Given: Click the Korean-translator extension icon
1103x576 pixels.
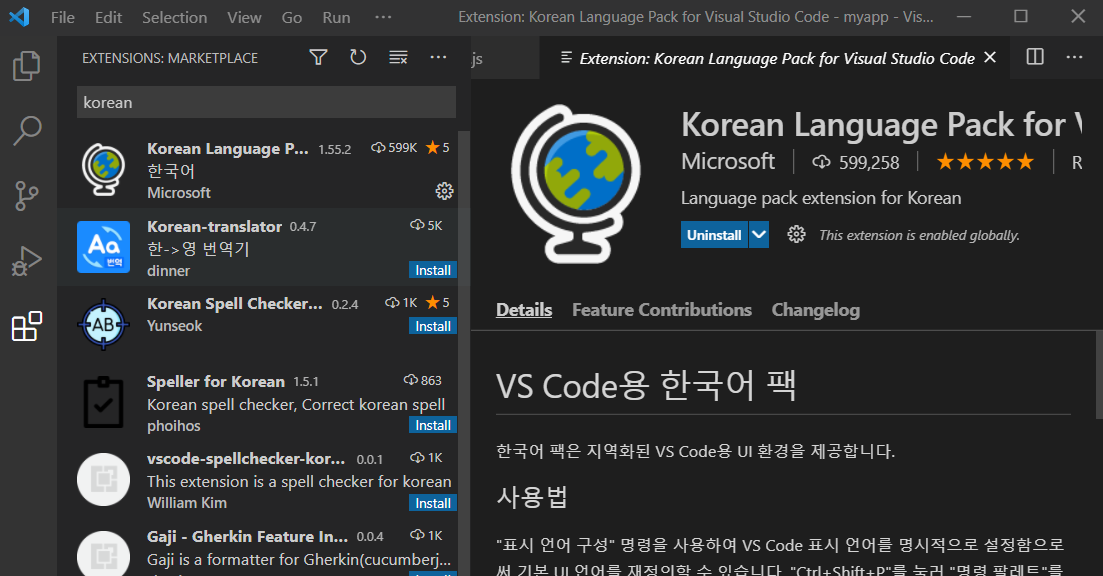Looking at the screenshot, I should [x=103, y=247].
